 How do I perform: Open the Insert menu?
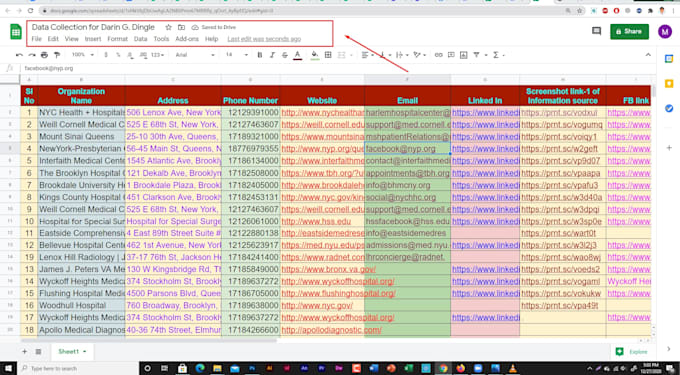[x=93, y=39]
